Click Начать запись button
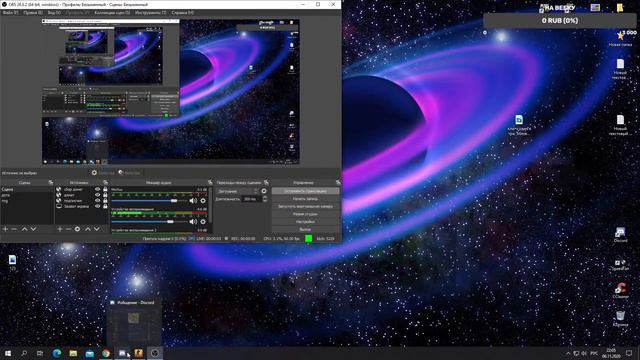The width and height of the screenshot is (640, 360). pyautogui.click(x=305, y=199)
